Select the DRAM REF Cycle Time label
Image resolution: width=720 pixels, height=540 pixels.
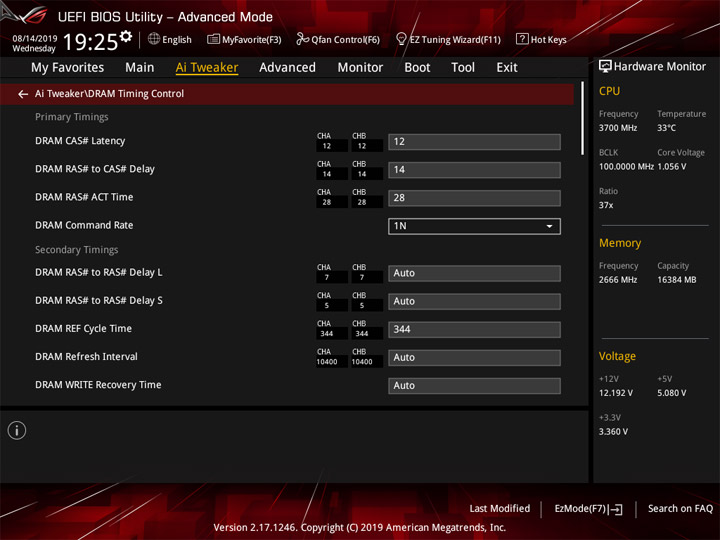[84, 328]
